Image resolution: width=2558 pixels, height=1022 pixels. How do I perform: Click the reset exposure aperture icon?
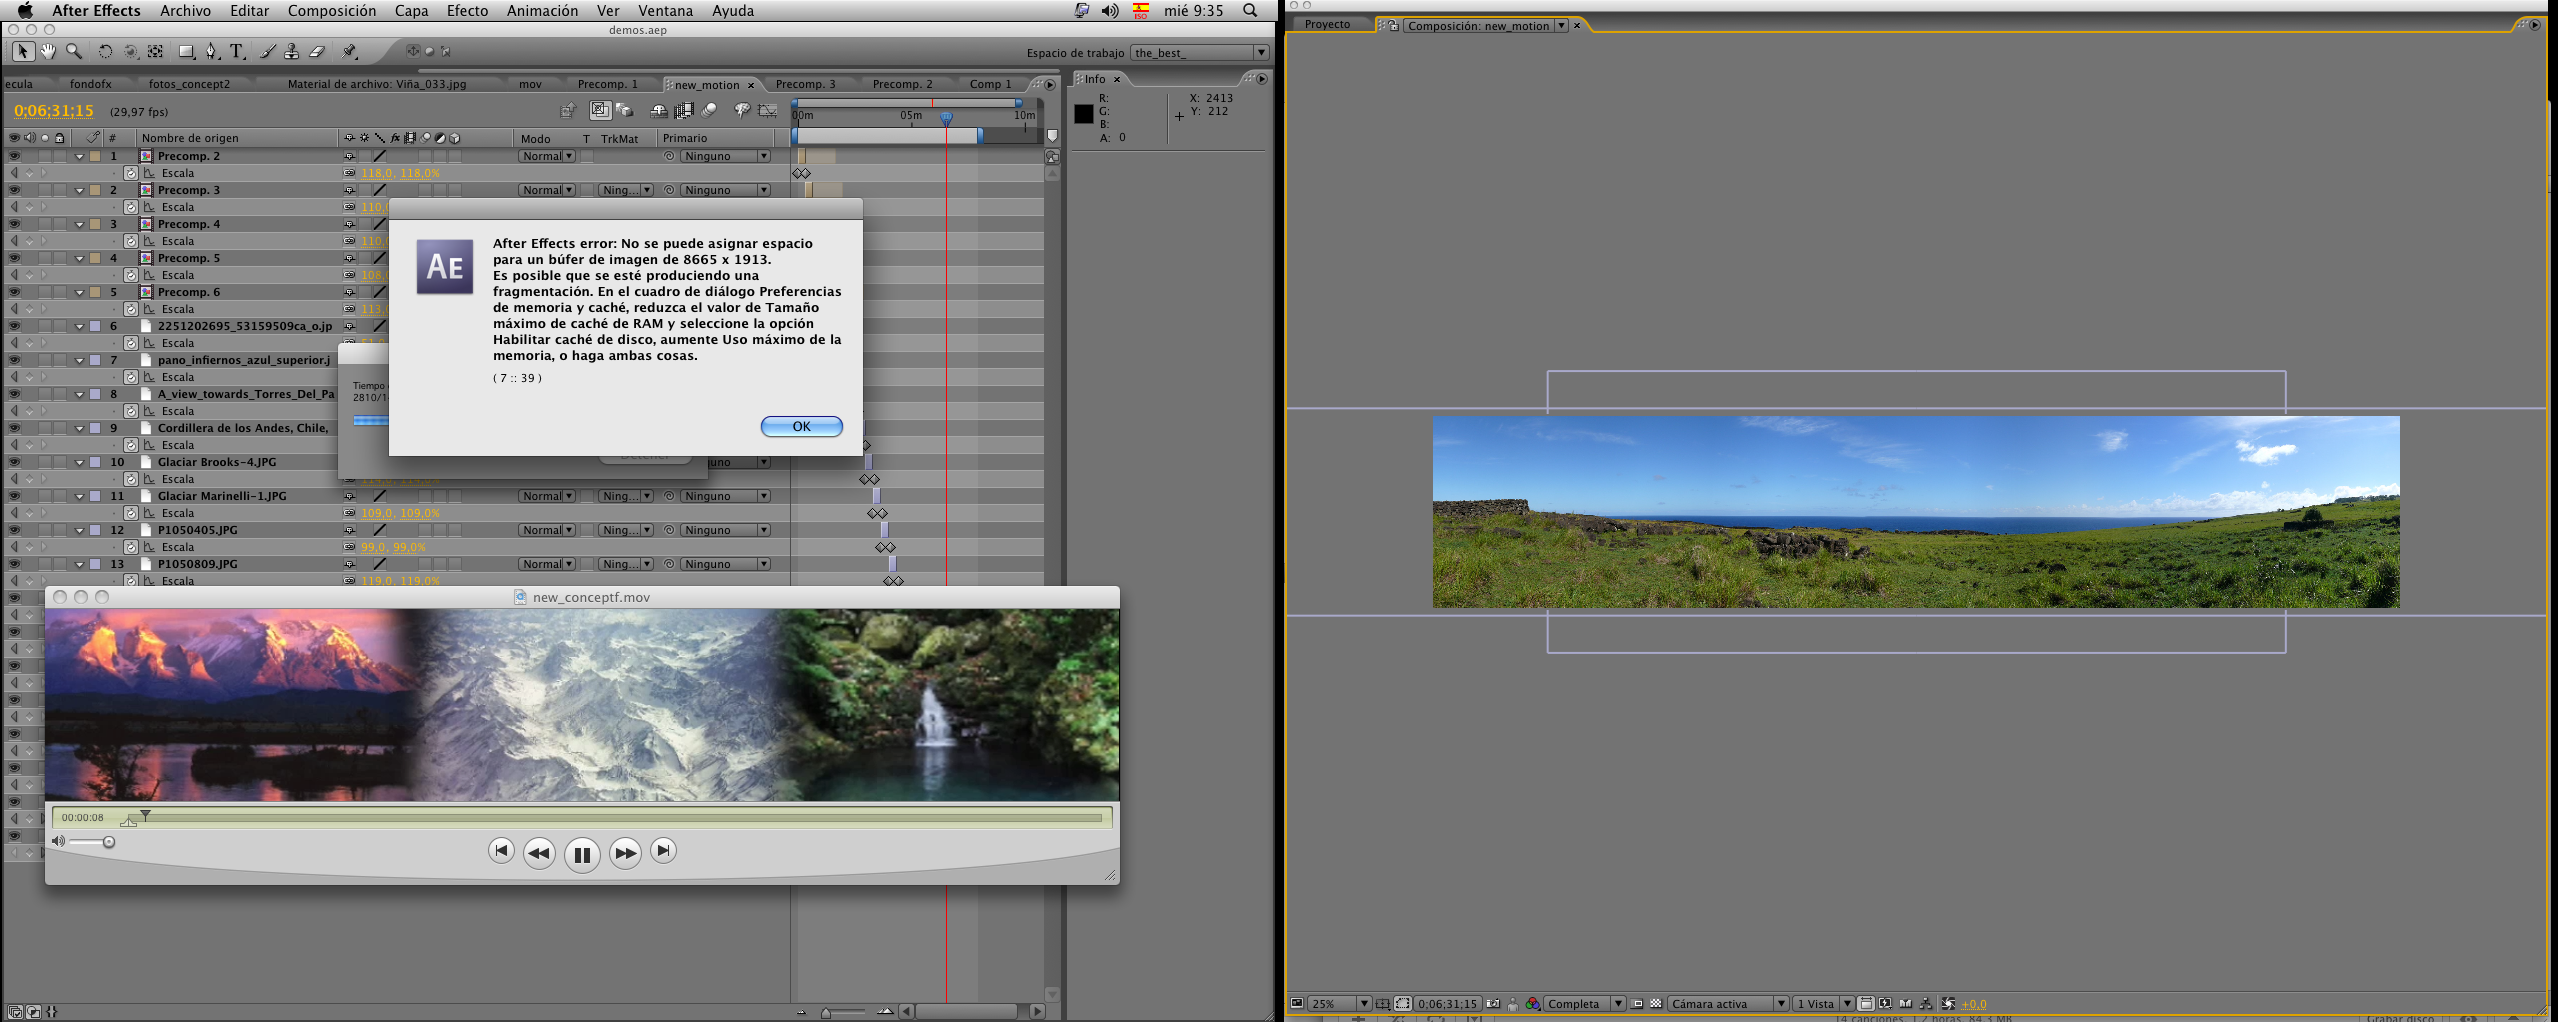[x=1948, y=1004]
